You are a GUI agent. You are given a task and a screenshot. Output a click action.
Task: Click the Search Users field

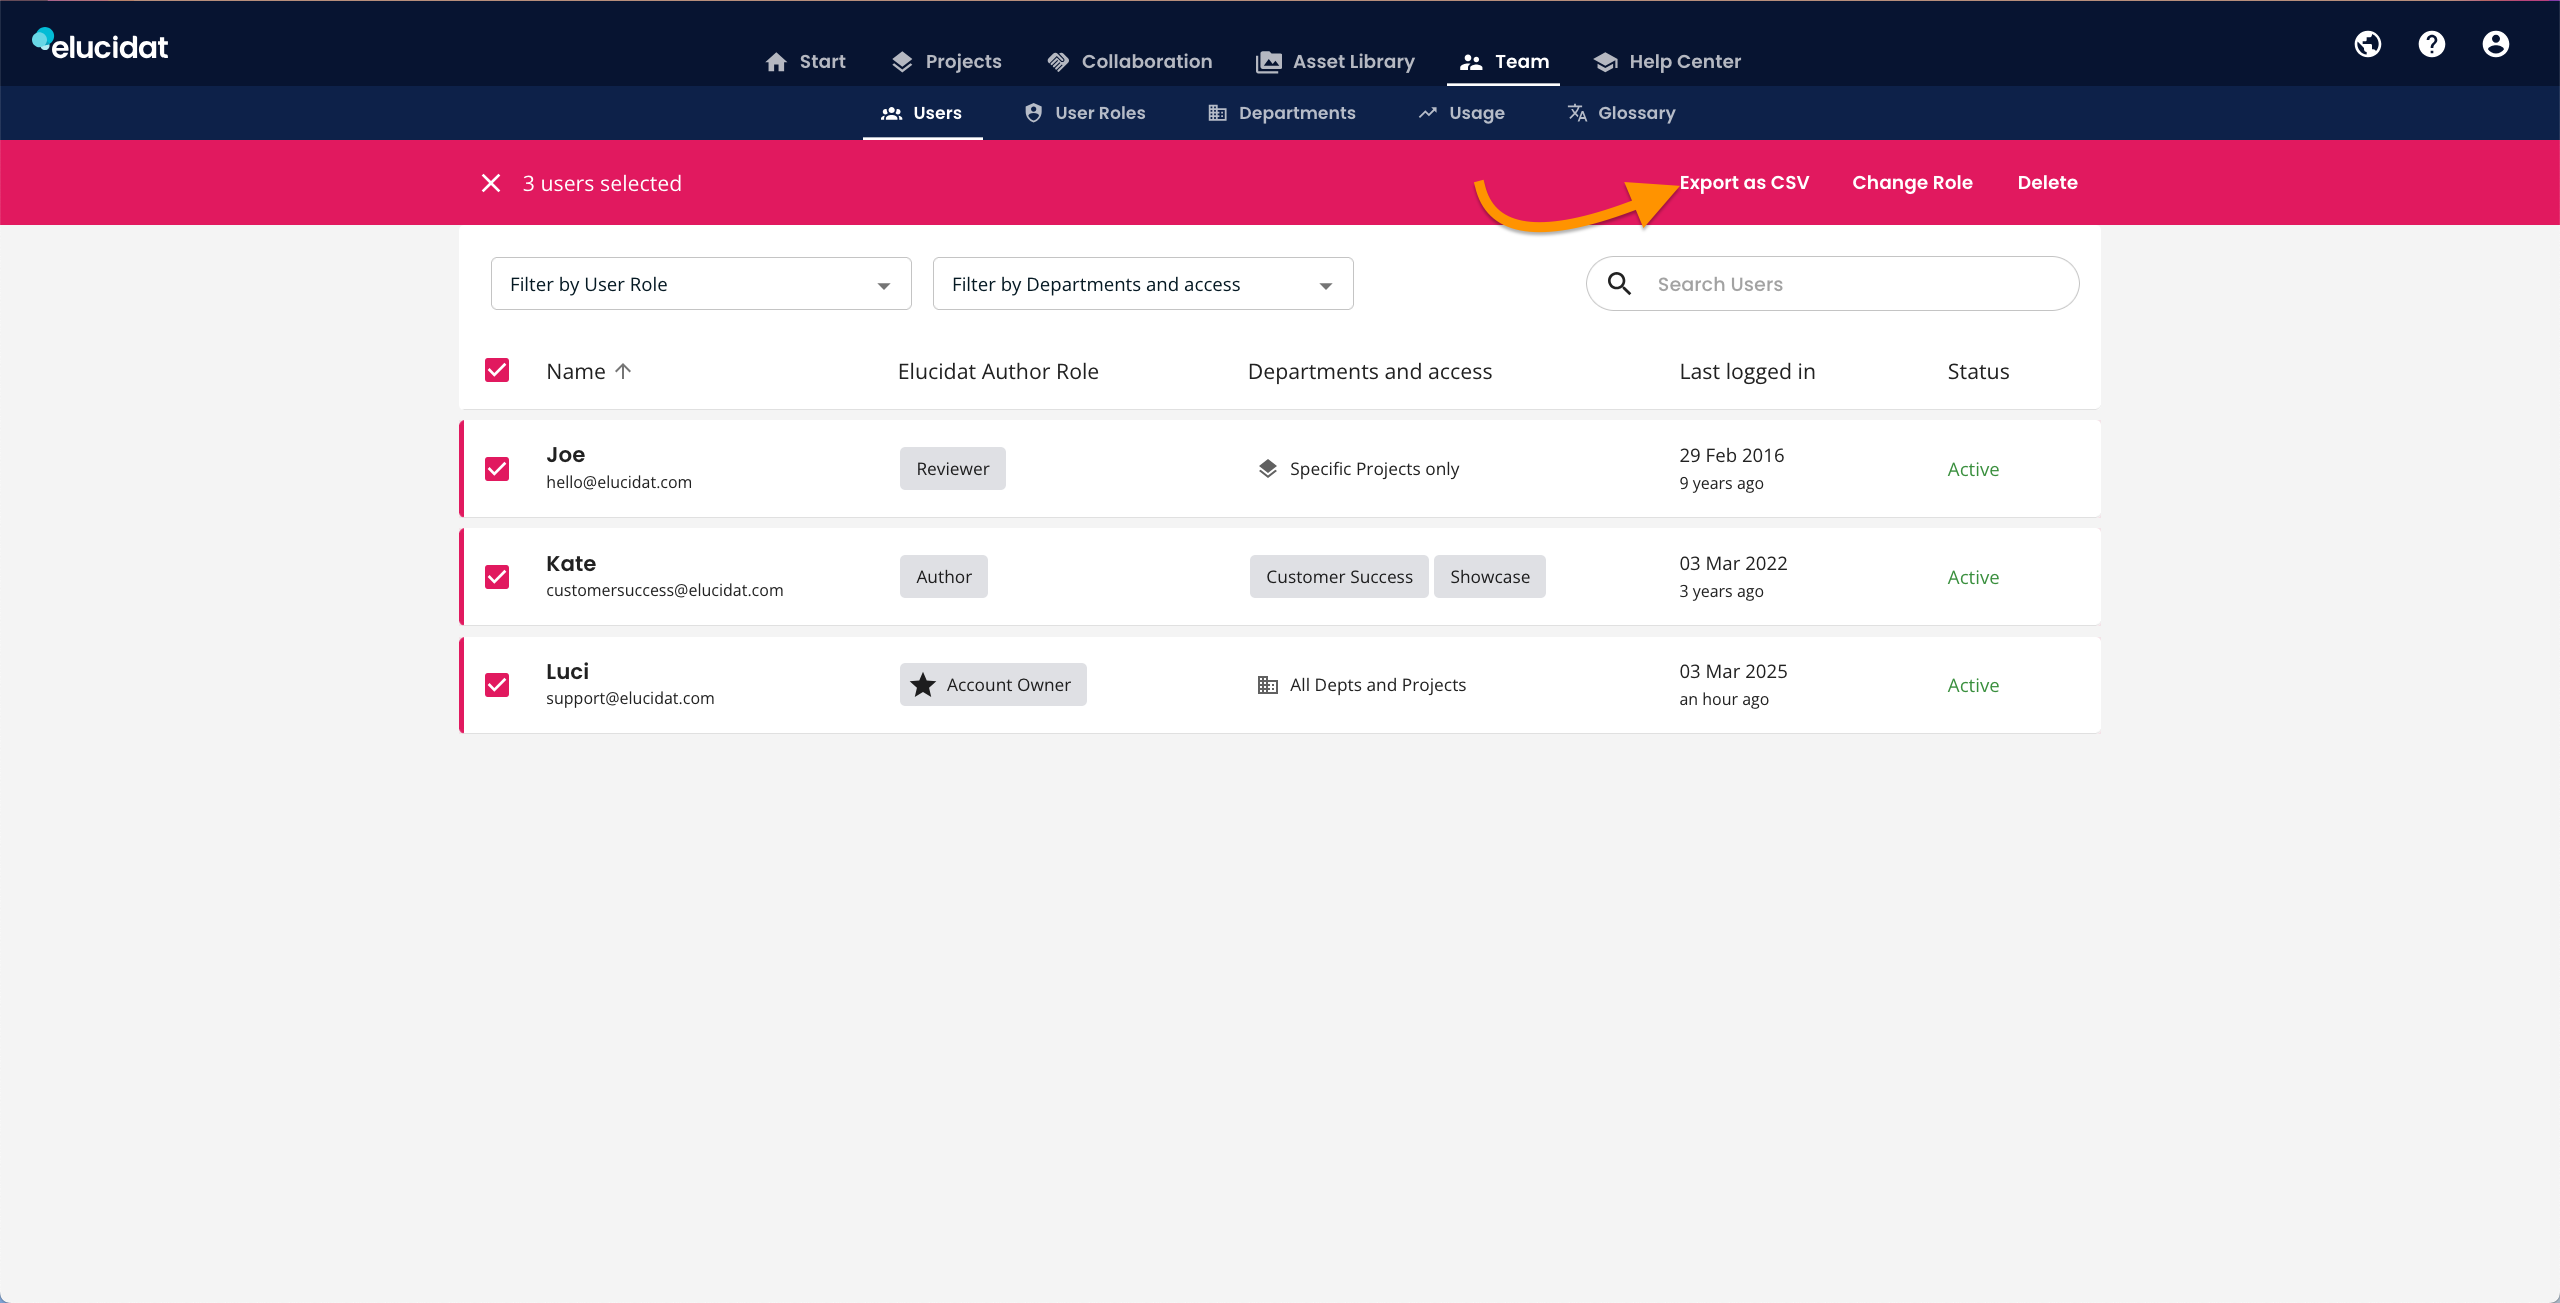click(x=1832, y=284)
